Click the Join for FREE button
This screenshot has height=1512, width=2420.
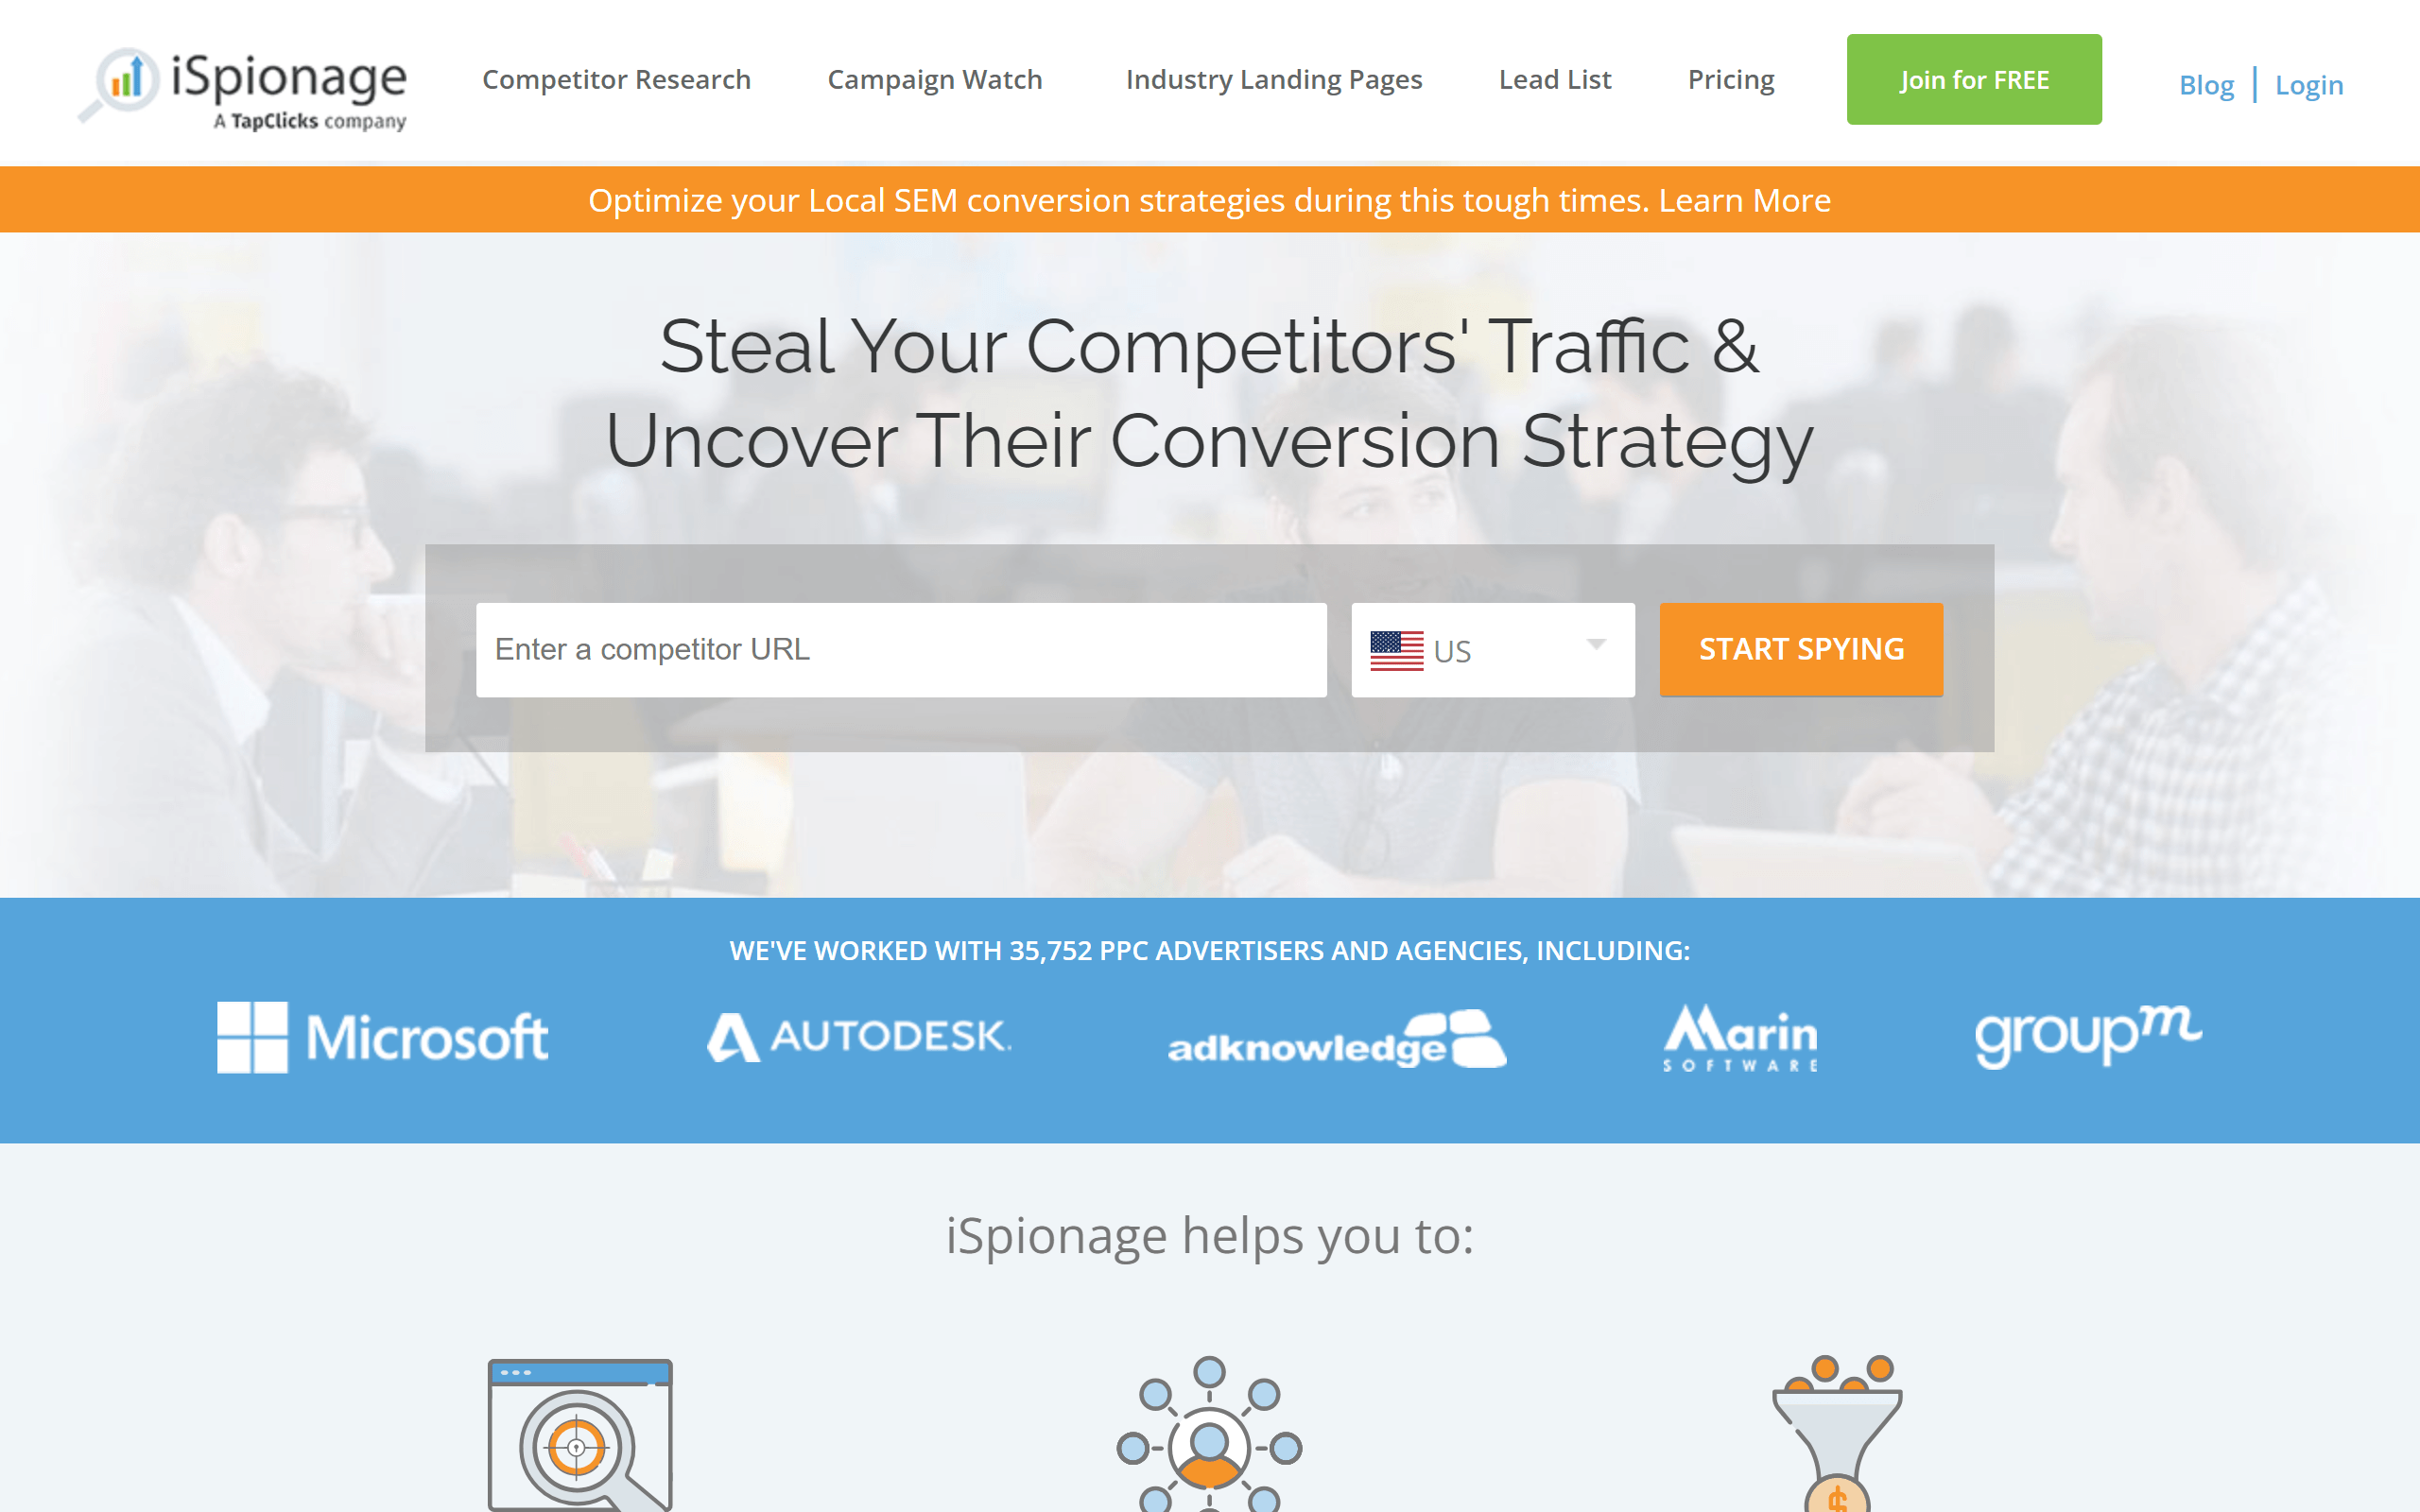coord(1972,78)
